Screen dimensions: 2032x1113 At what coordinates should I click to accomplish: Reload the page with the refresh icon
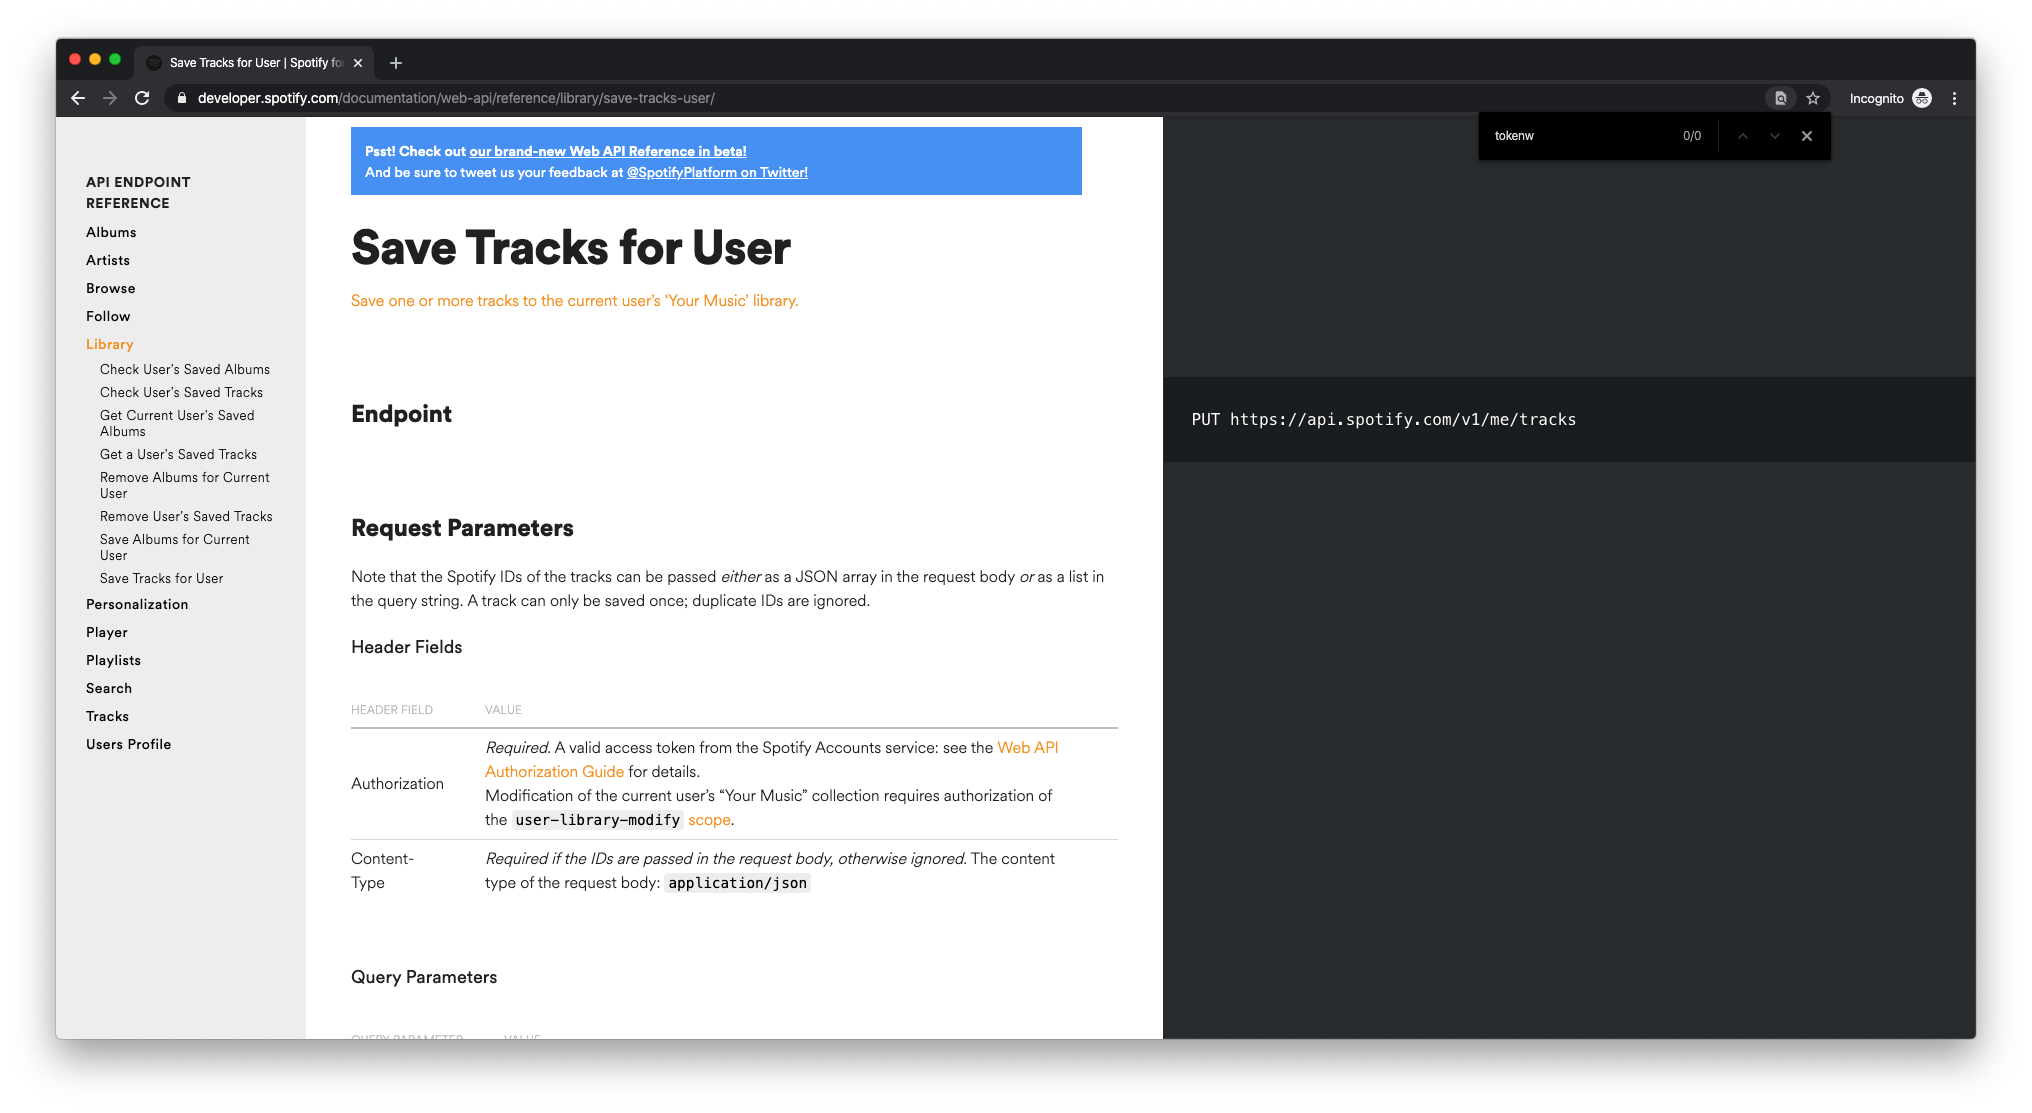(x=142, y=98)
